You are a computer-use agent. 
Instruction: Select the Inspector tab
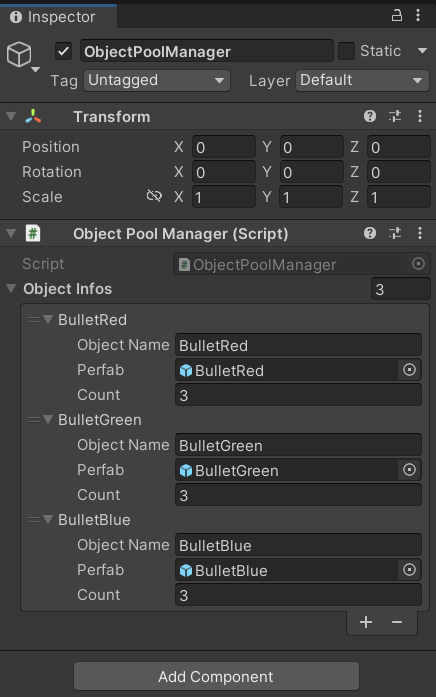(x=59, y=17)
